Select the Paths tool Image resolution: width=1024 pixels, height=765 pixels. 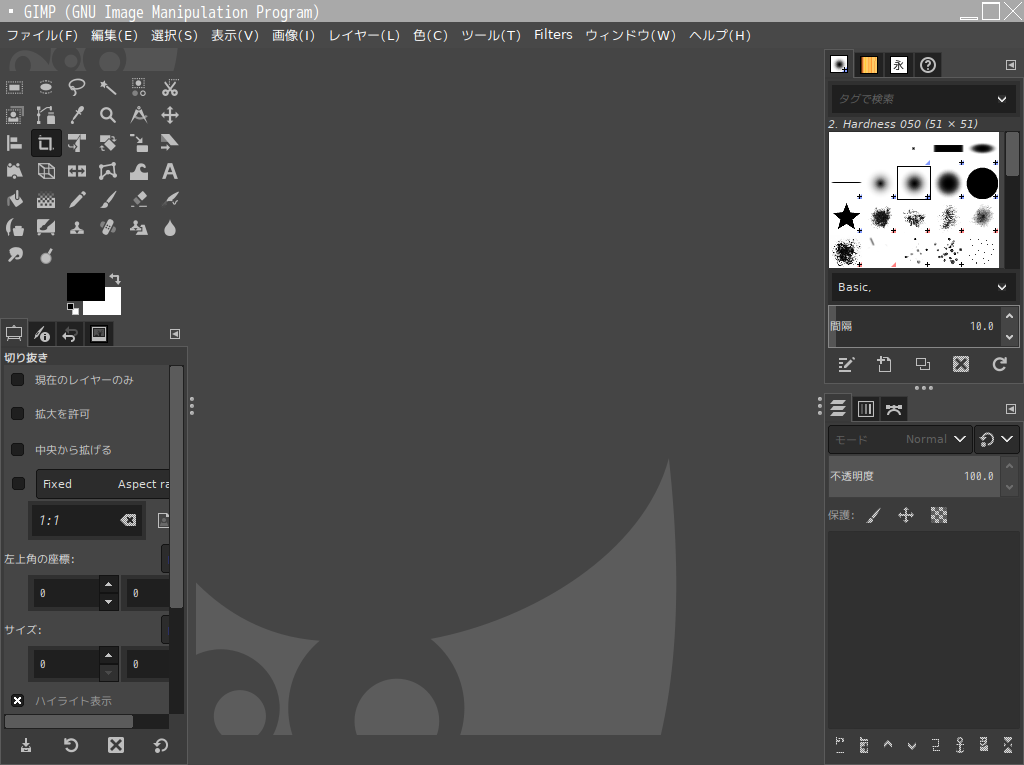(46, 116)
